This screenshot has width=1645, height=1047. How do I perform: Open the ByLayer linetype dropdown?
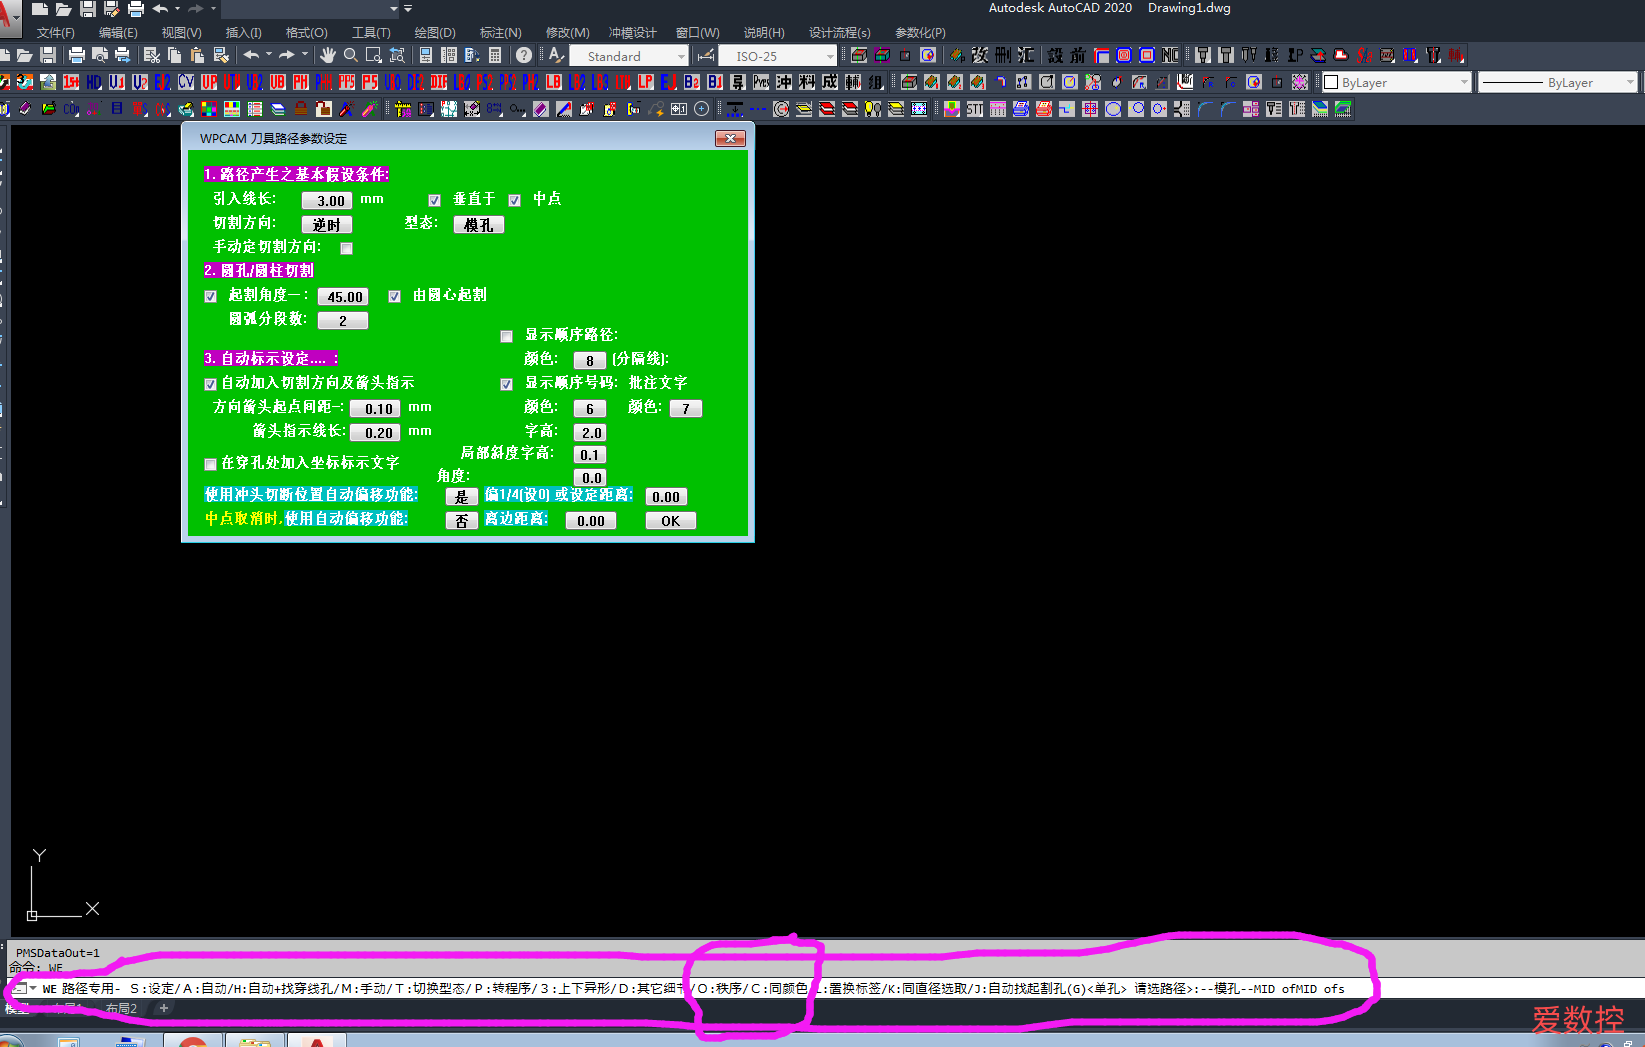pyautogui.click(x=1557, y=82)
